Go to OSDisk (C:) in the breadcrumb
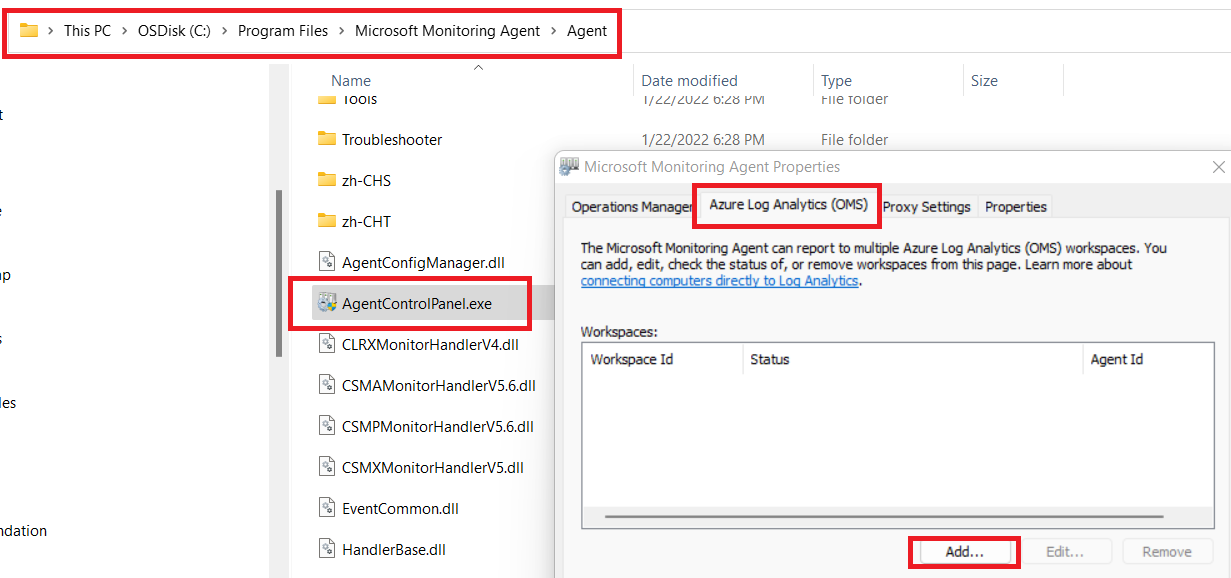Viewport: 1231px width, 578px height. click(174, 31)
